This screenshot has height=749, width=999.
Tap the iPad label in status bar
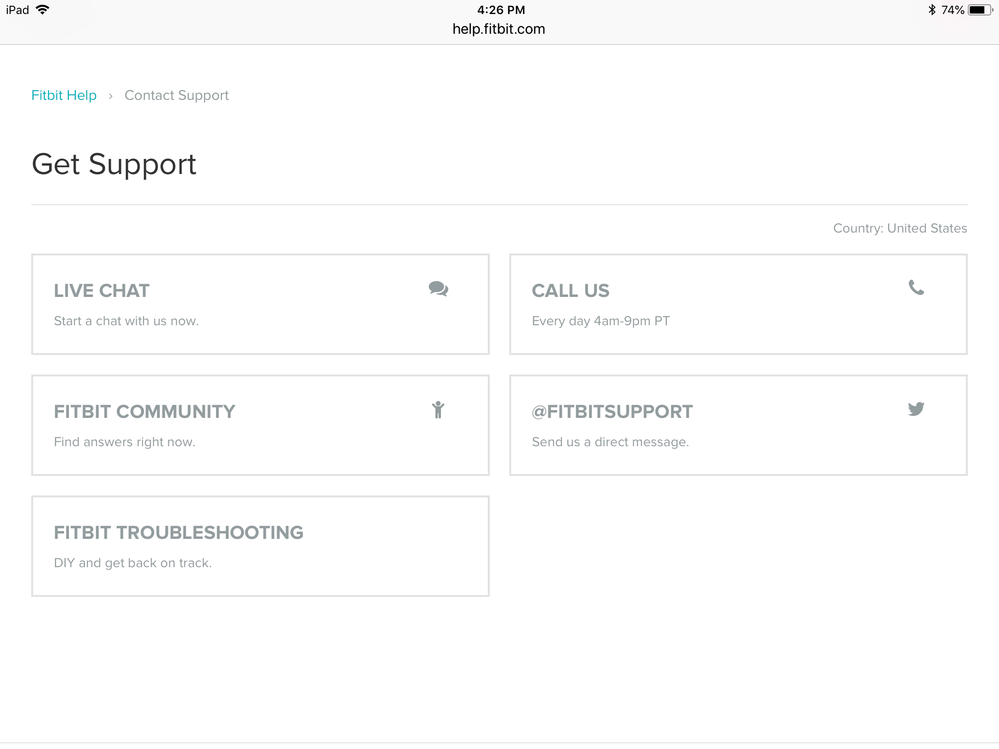17,10
